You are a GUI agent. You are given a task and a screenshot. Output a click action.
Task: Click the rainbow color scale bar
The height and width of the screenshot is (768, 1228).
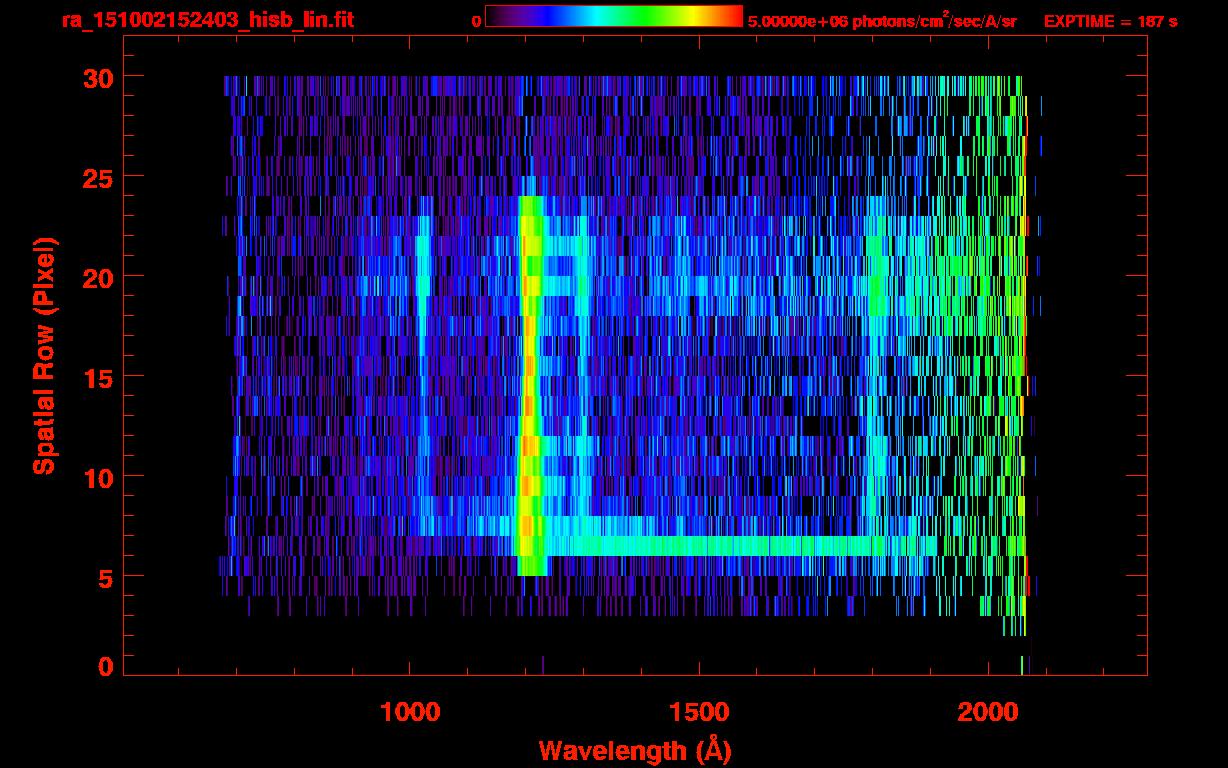(613, 16)
